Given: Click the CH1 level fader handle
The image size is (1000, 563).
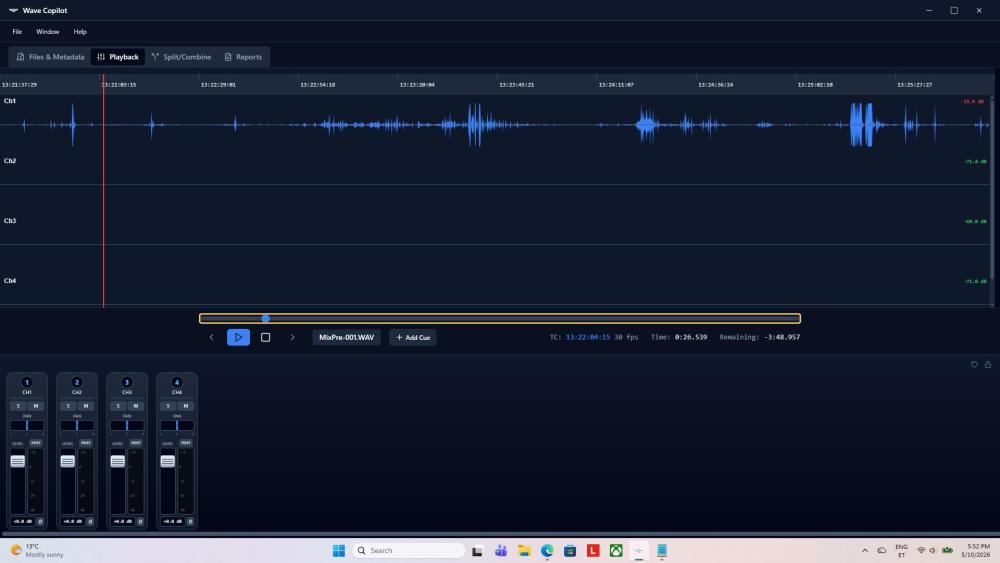Looking at the screenshot, I should [x=18, y=461].
